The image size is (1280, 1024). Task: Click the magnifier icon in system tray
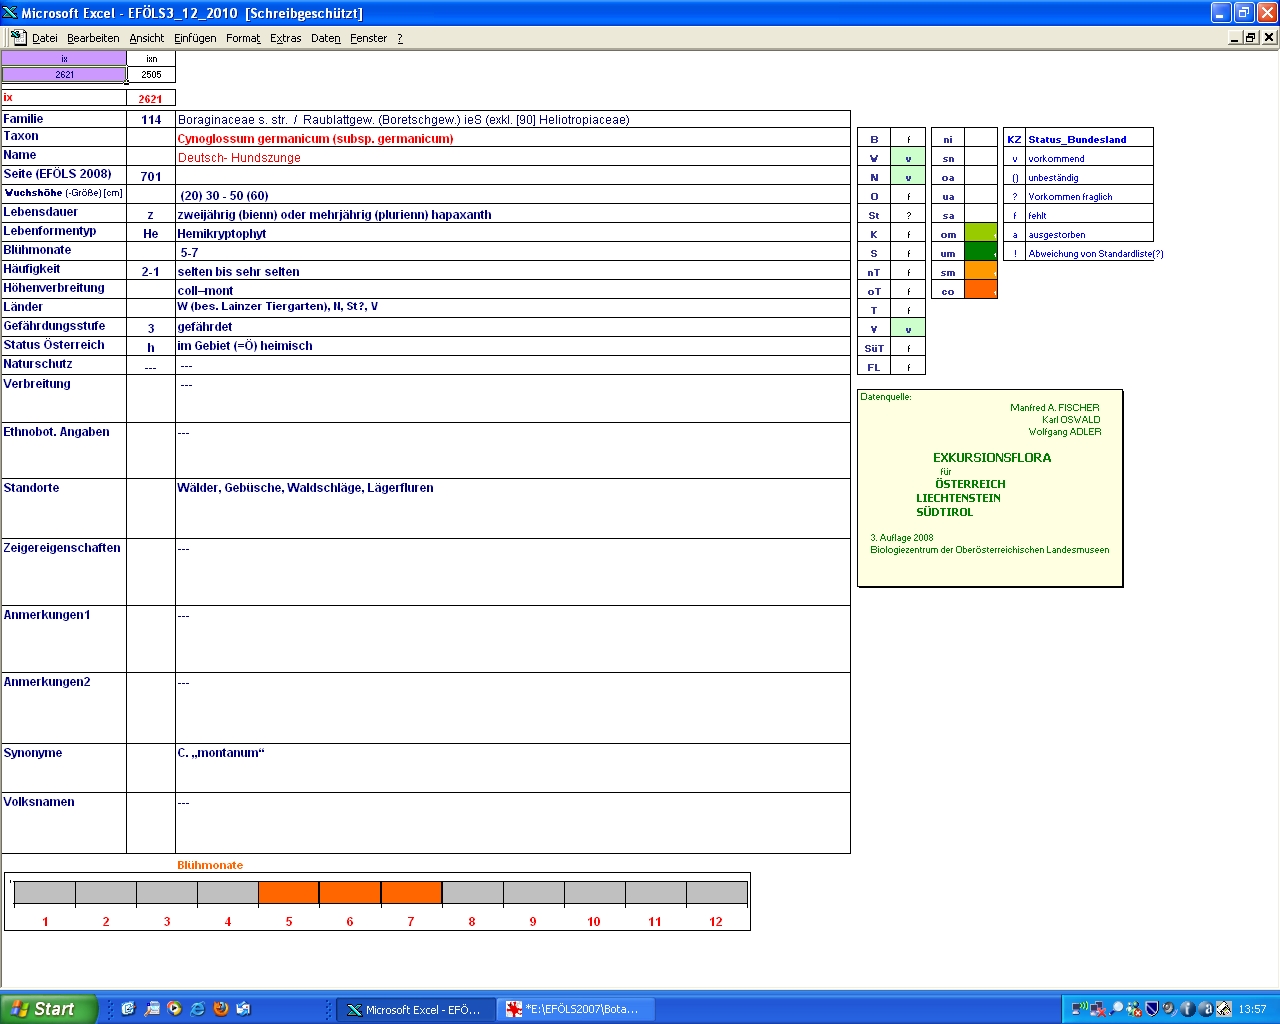pyautogui.click(x=1116, y=1009)
